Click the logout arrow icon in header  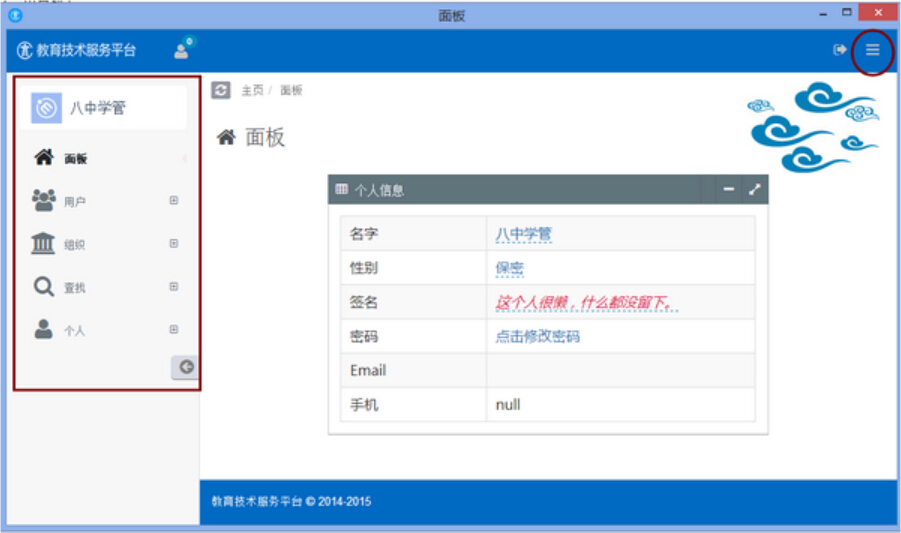pyautogui.click(x=840, y=50)
